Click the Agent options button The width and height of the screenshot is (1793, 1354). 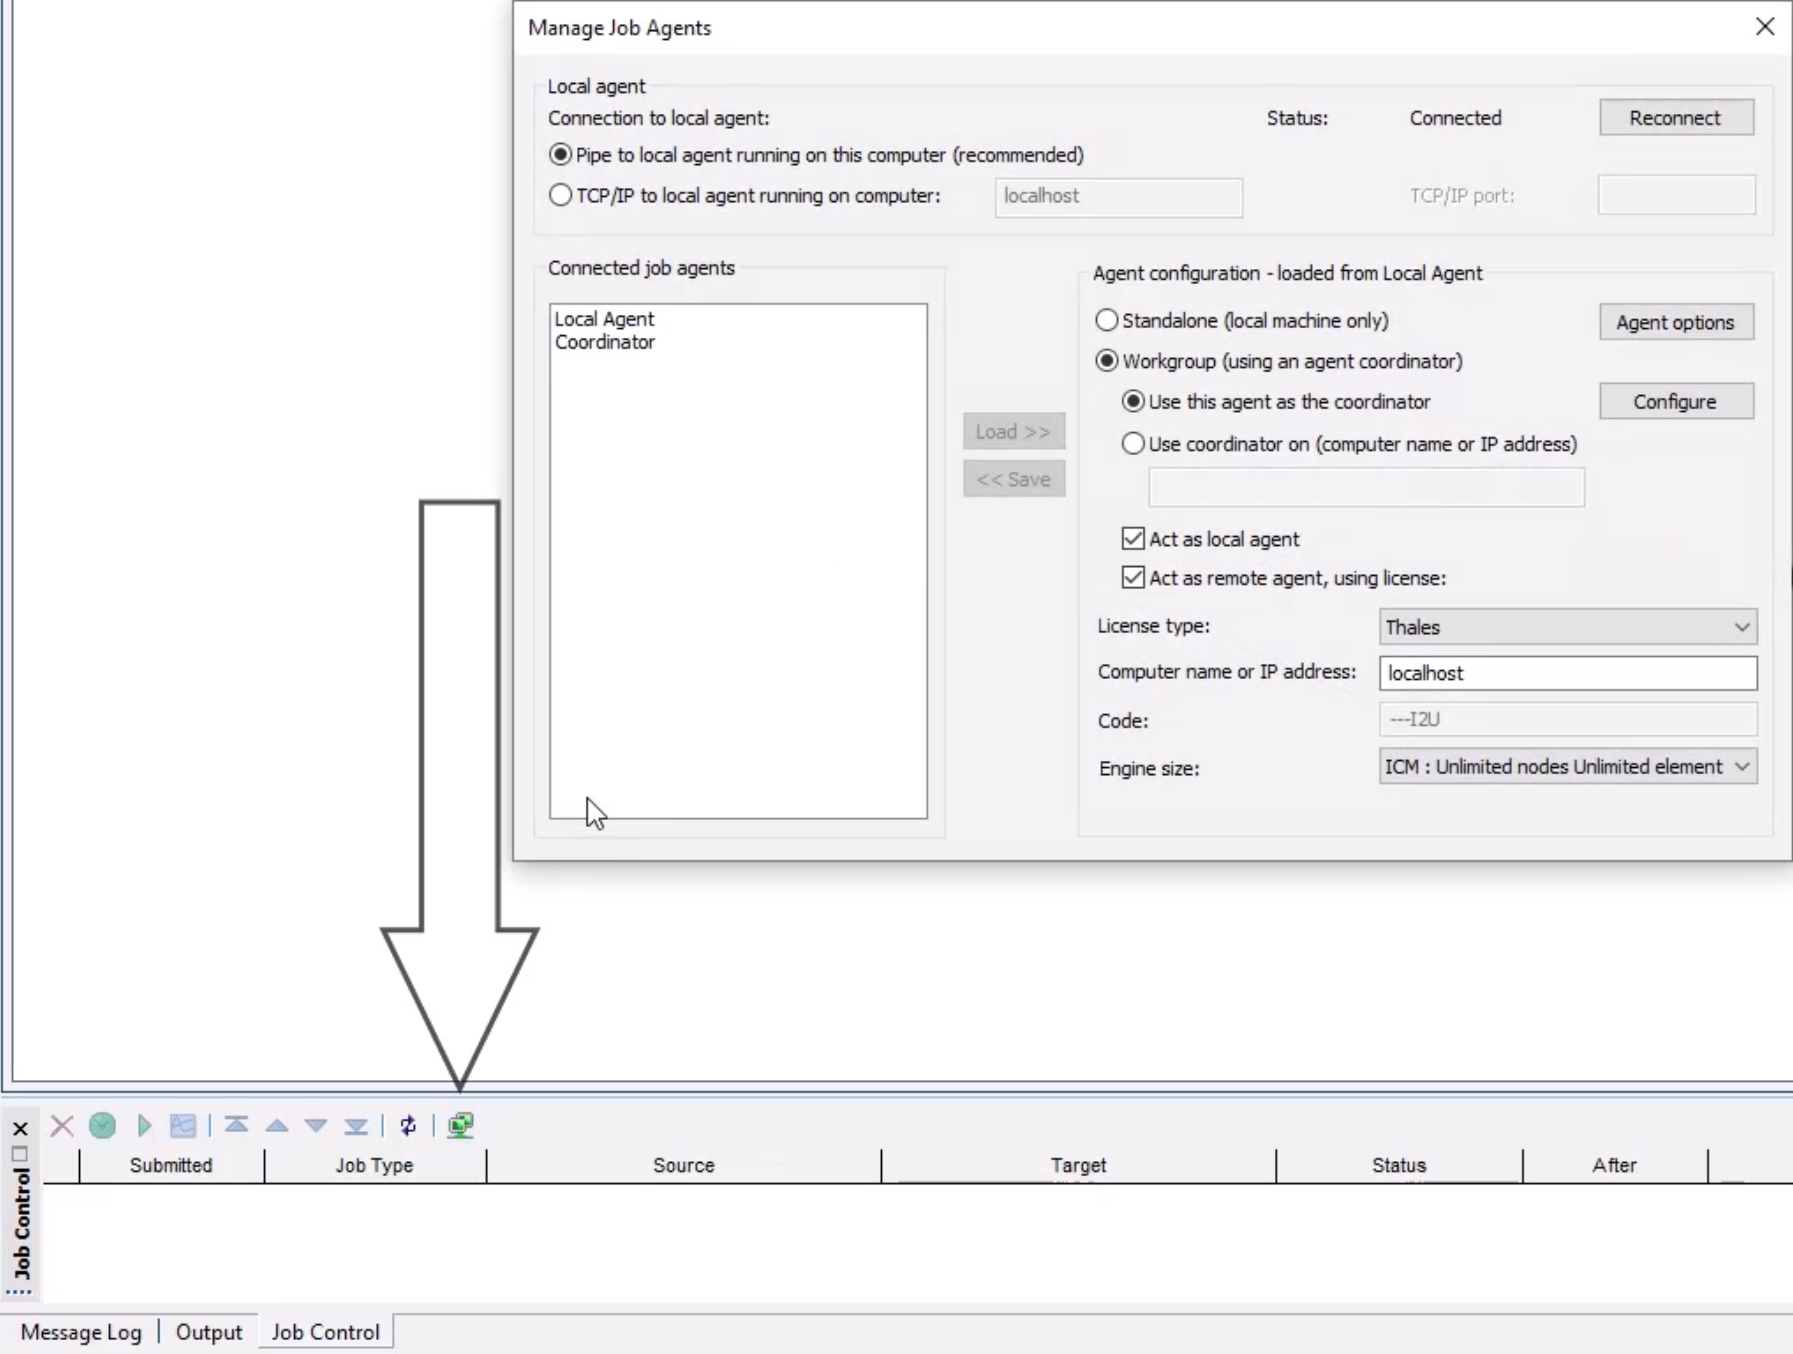[1676, 322]
